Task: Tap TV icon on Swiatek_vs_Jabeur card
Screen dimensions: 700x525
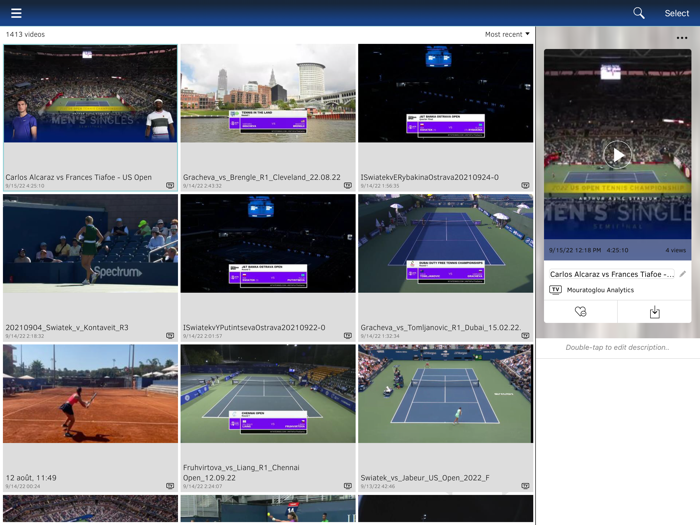Action: point(525,486)
